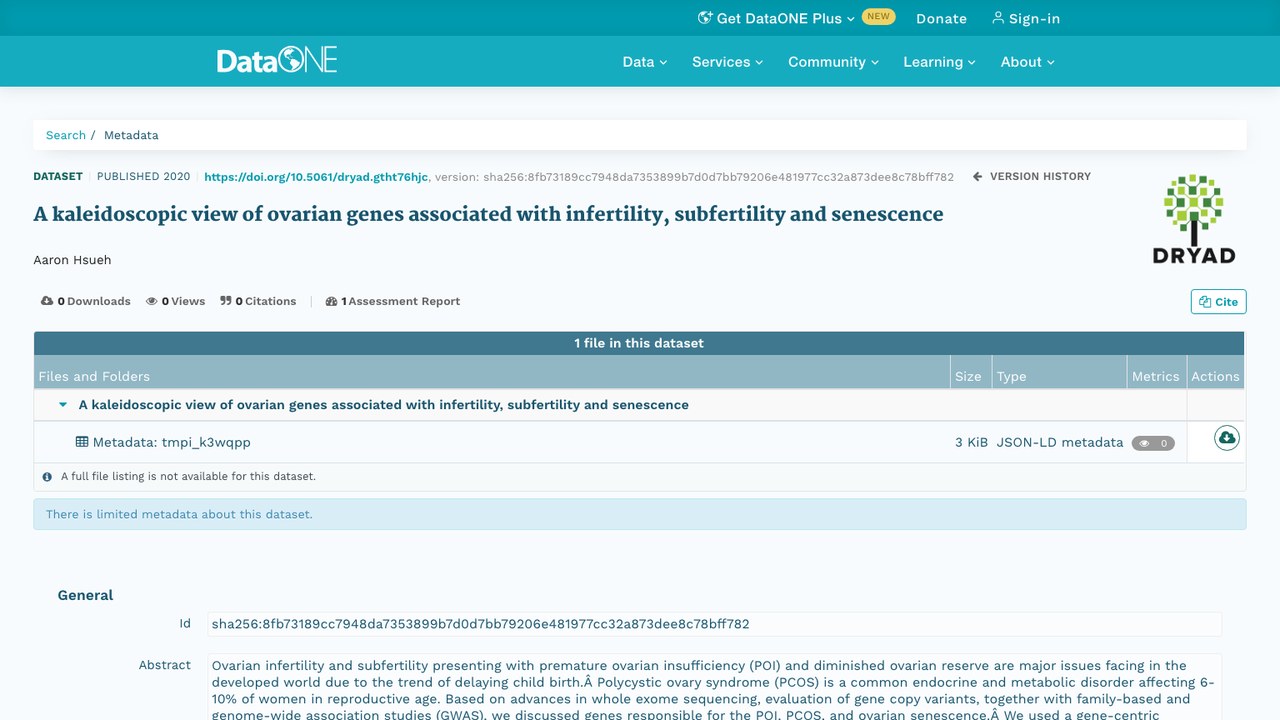Viewport: 1280px width, 720px height.
Task: Click the DataONE logo
Action: [277, 61]
